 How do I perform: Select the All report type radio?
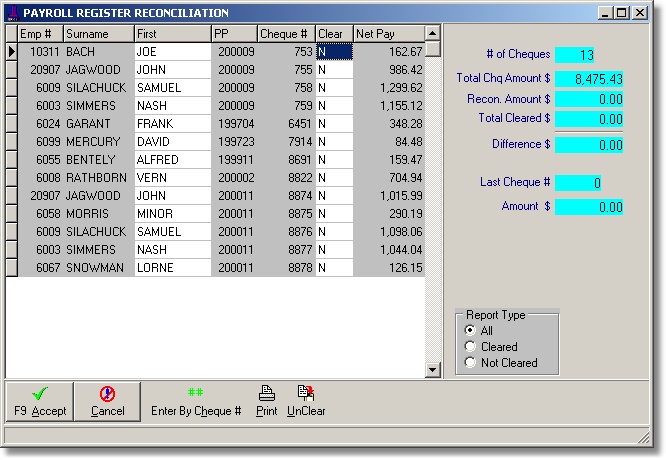470,330
